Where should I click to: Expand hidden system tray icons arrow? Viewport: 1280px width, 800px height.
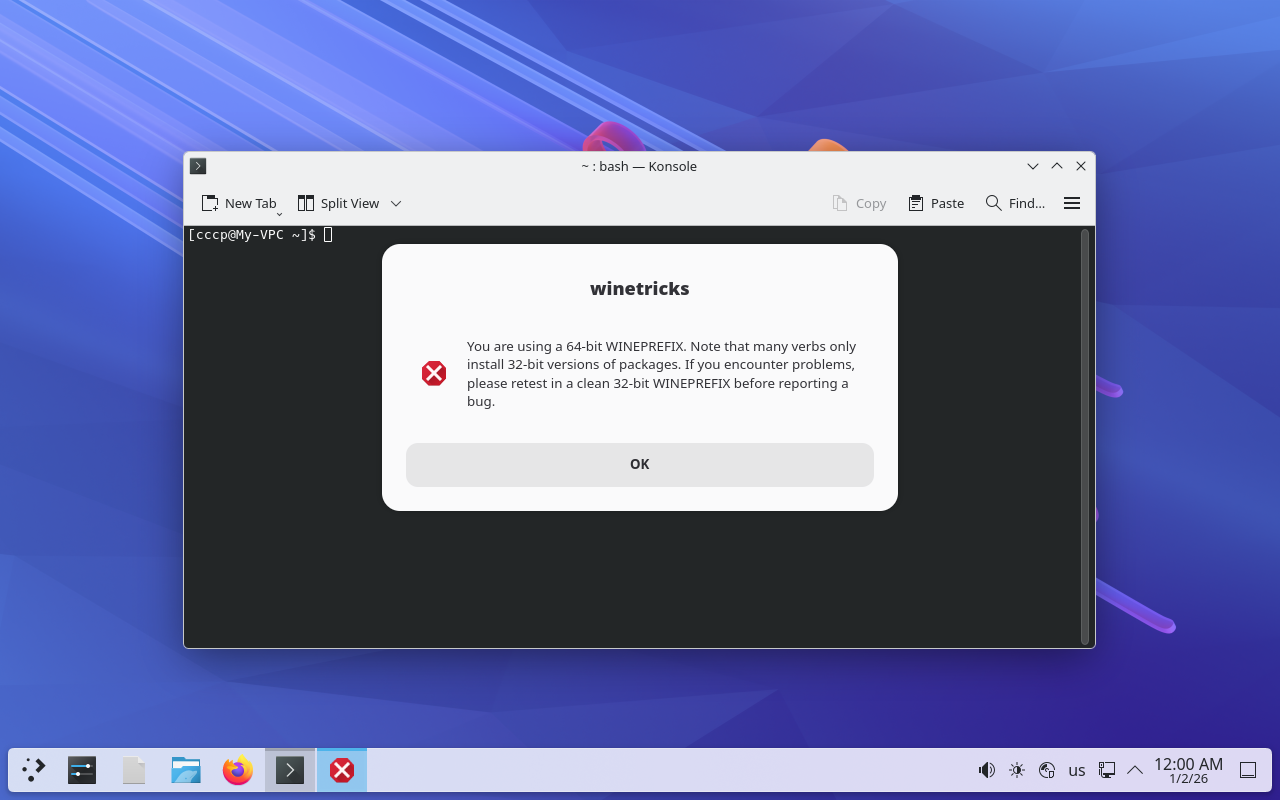1135,770
